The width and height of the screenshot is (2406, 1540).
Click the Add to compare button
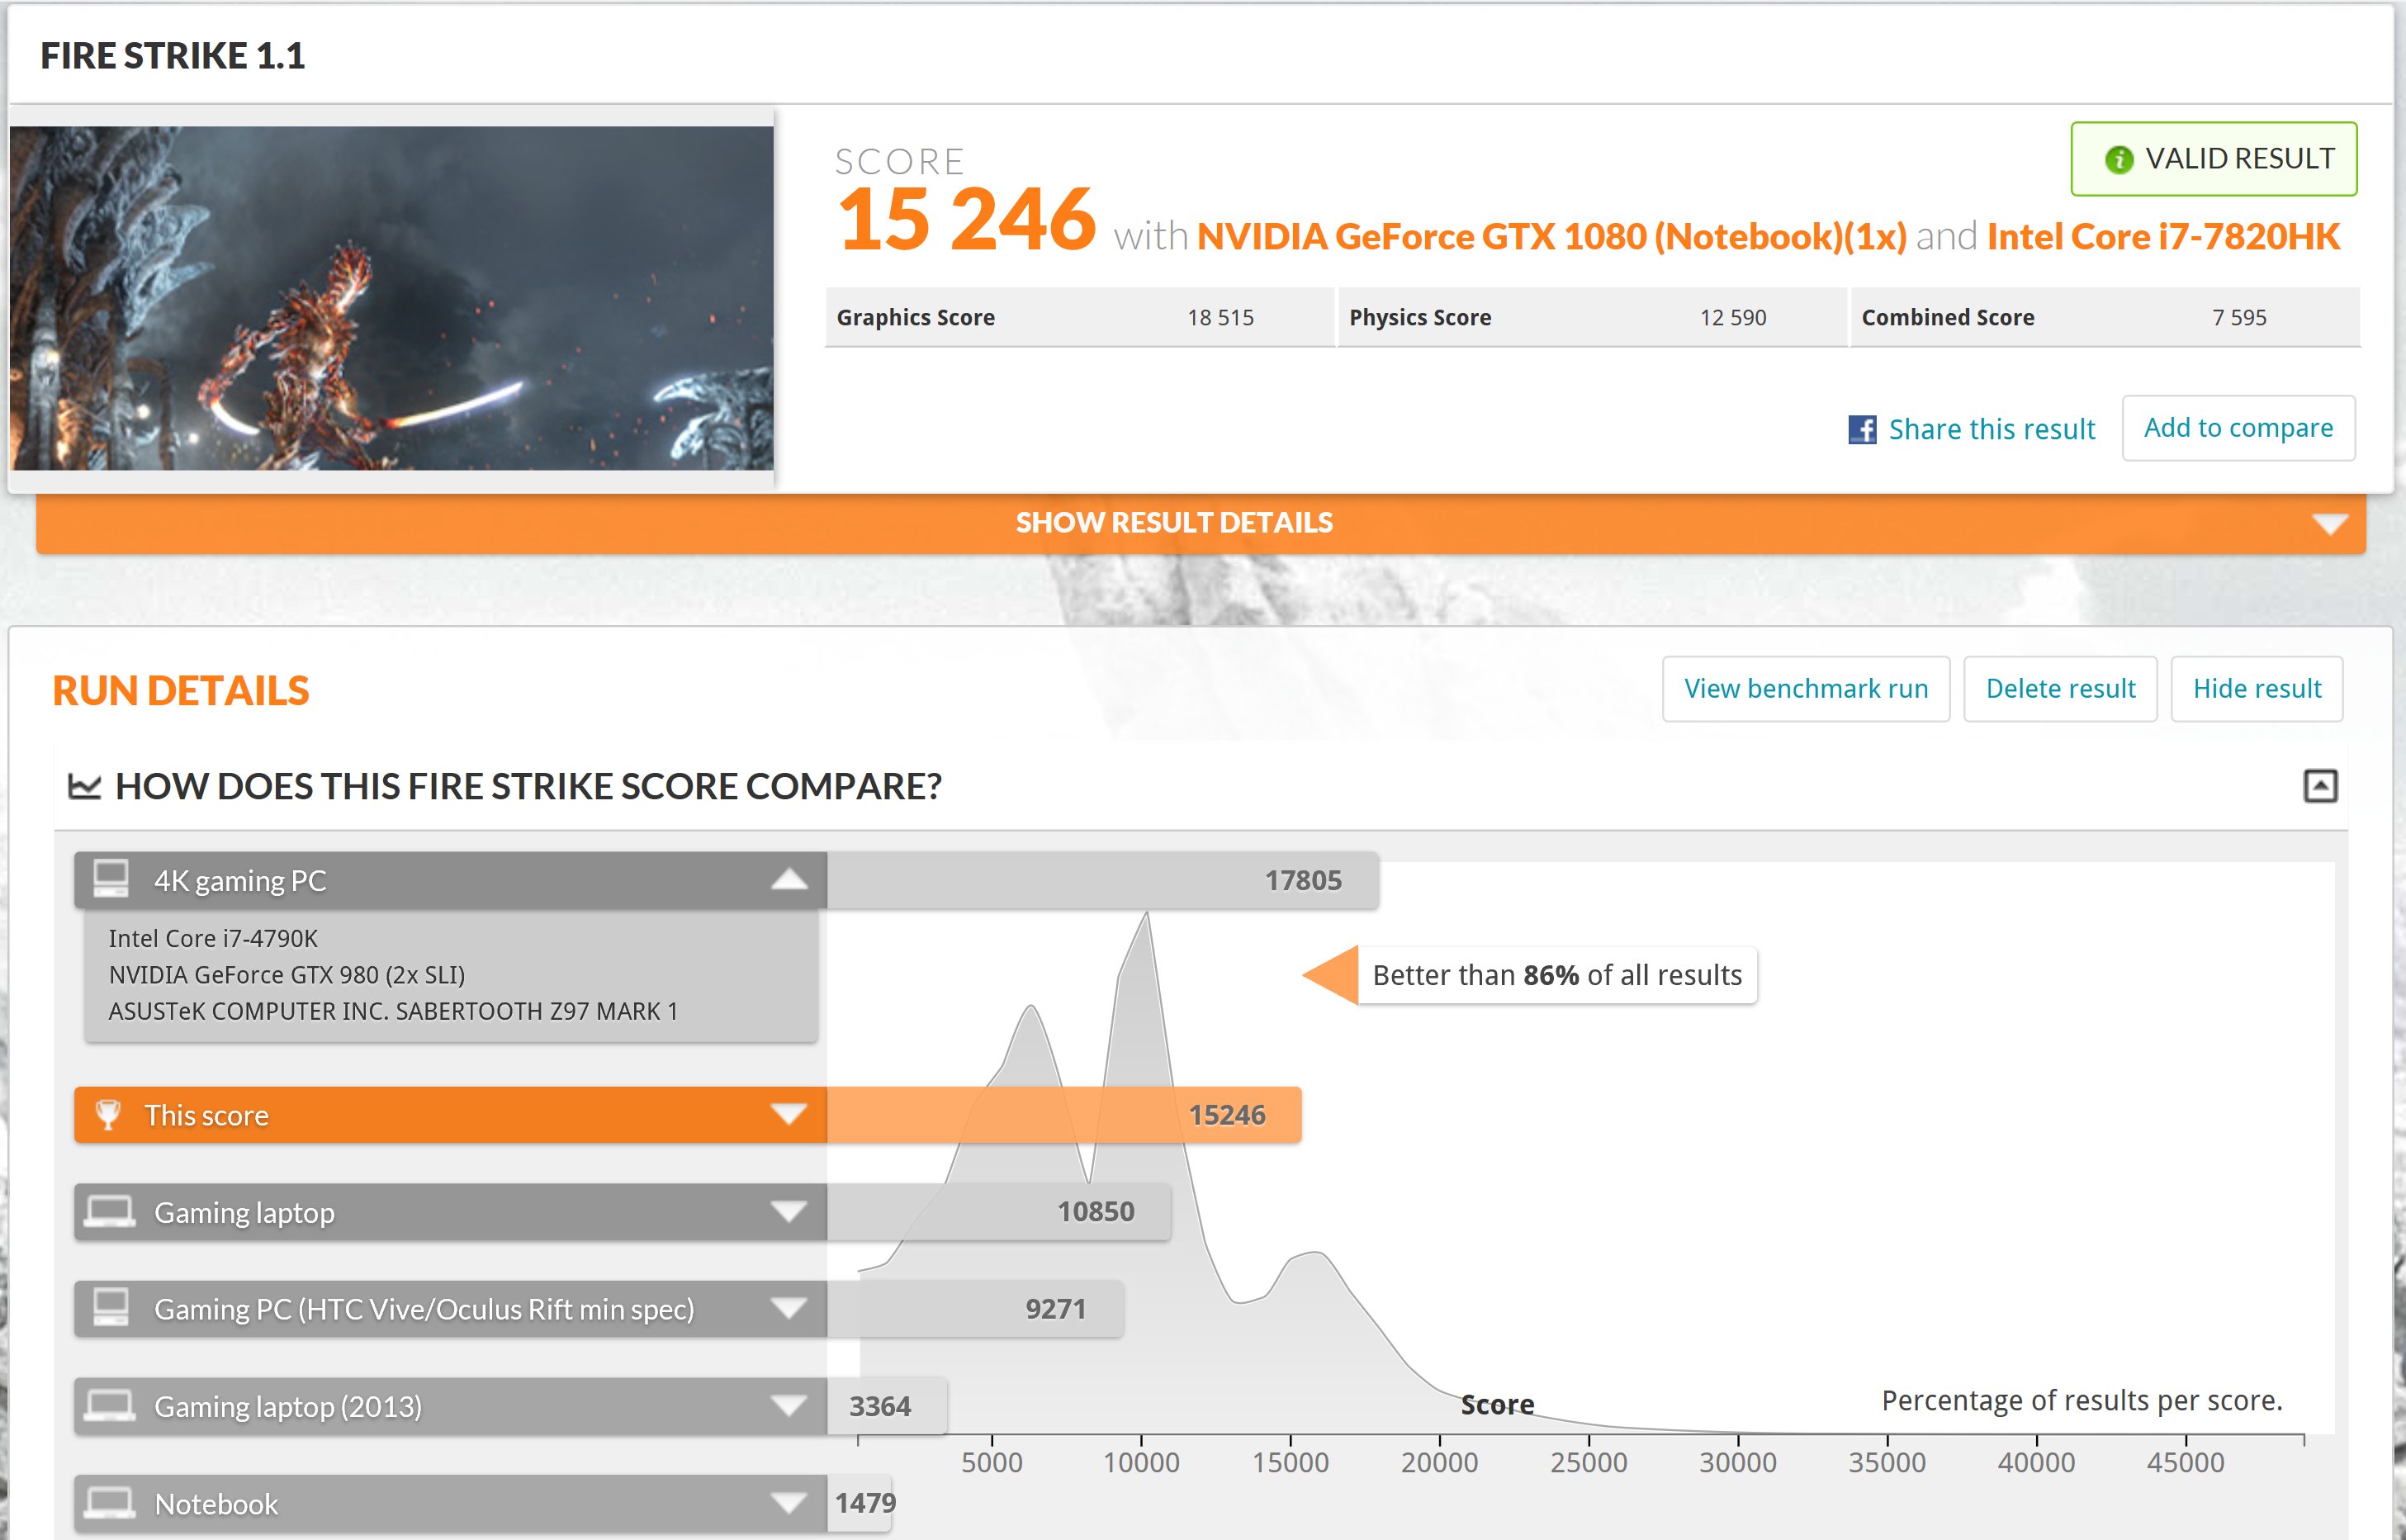2238,428
